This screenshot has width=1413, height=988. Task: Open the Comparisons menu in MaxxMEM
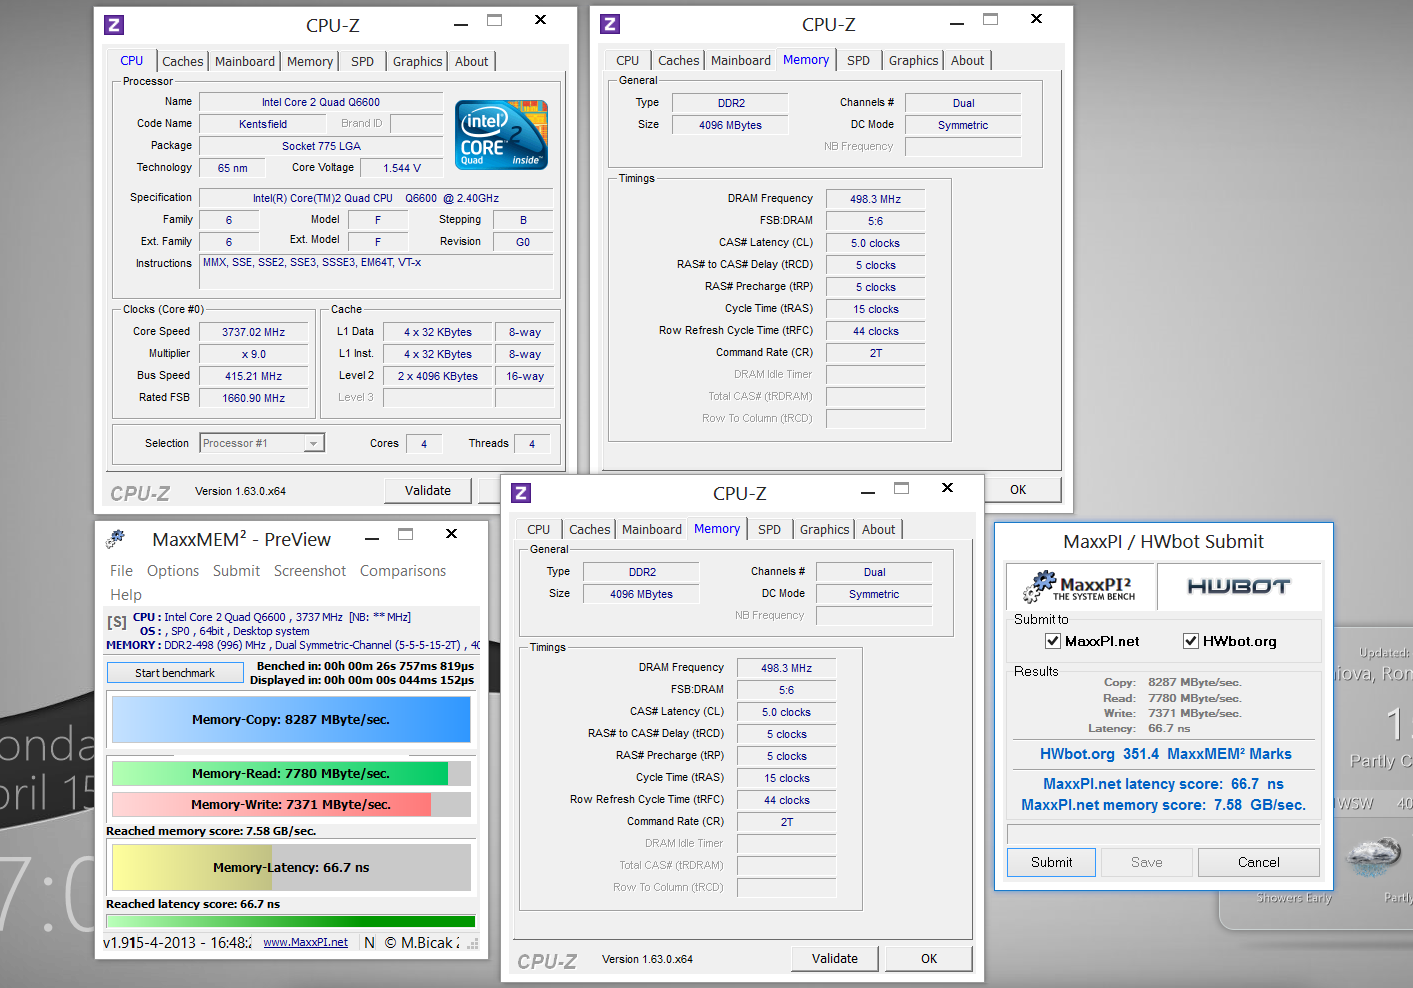tap(403, 571)
